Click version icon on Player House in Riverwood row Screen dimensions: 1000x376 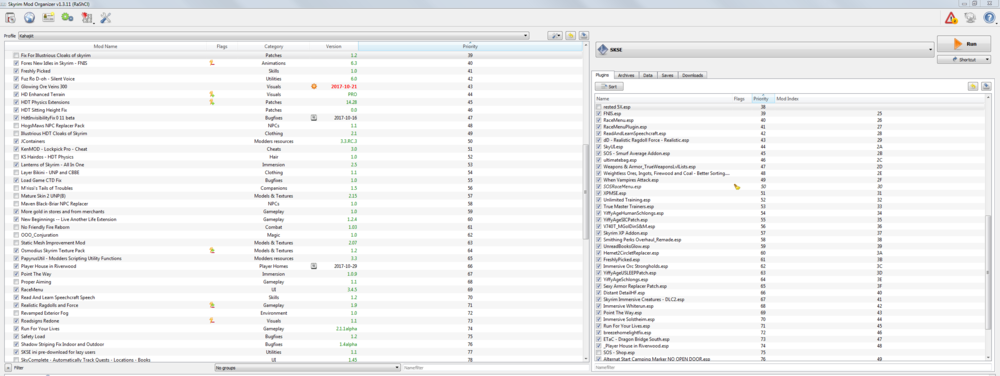(314, 266)
